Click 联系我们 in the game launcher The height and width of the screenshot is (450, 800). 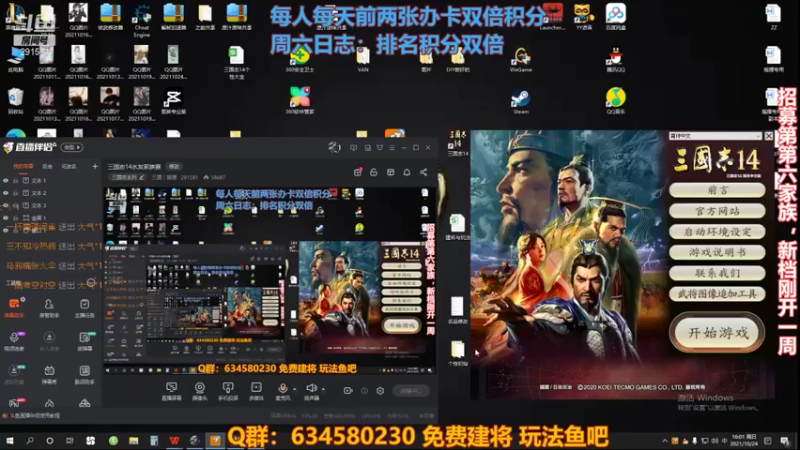(x=717, y=273)
